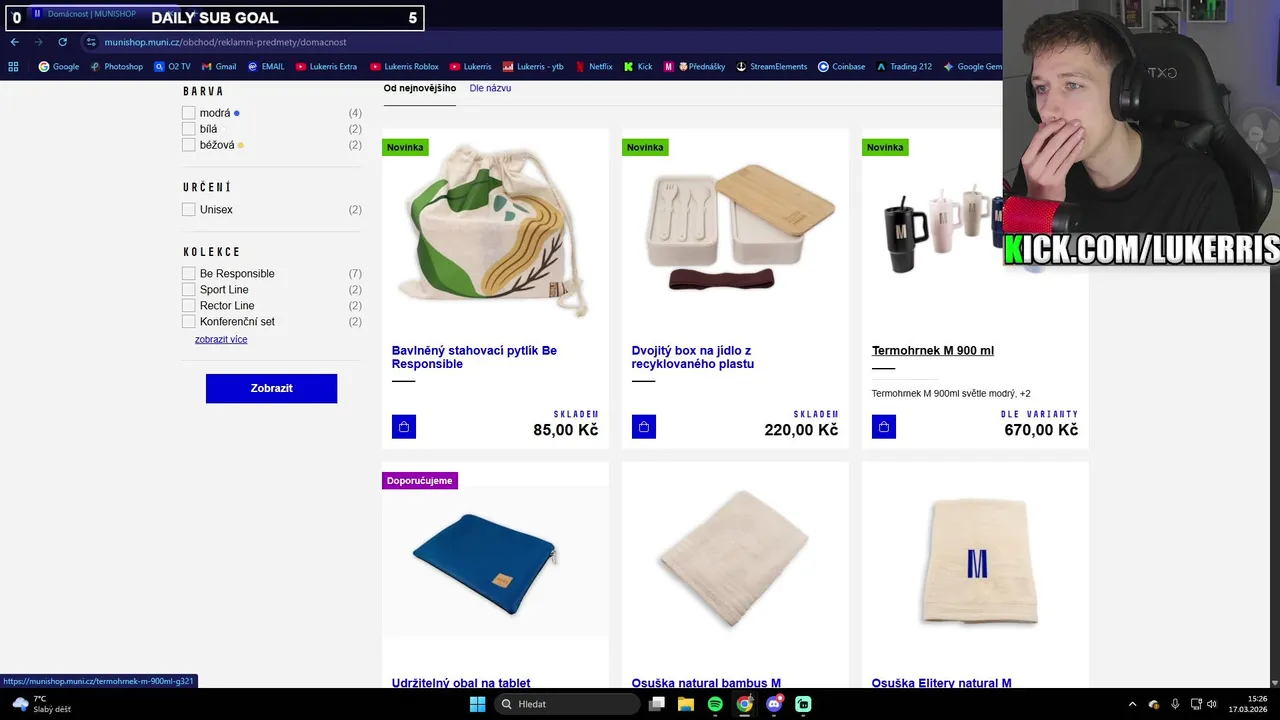Open Discord from the taskbar
Image resolution: width=1280 pixels, height=720 pixels.
(774, 704)
